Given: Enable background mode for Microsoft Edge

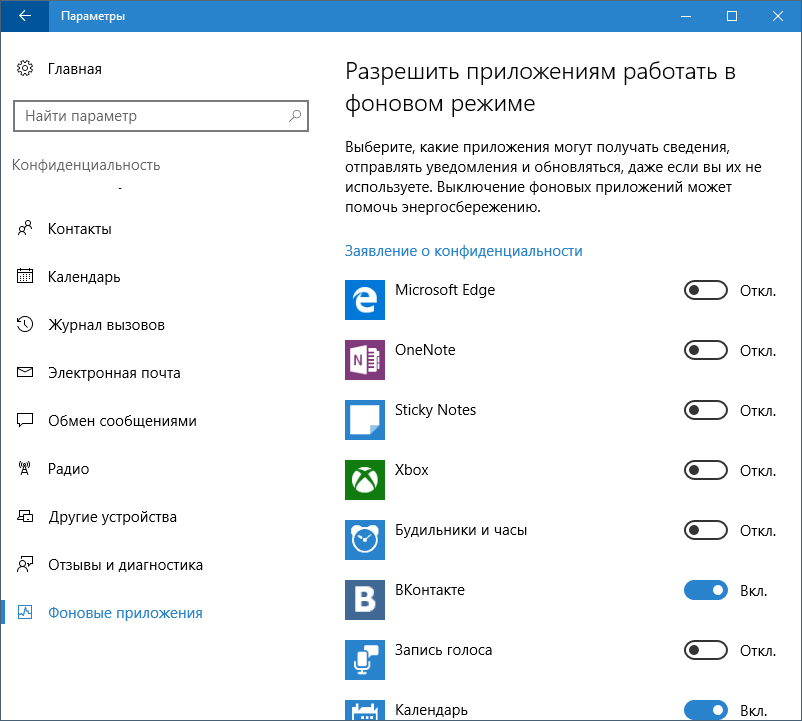Looking at the screenshot, I should pyautogui.click(x=706, y=290).
